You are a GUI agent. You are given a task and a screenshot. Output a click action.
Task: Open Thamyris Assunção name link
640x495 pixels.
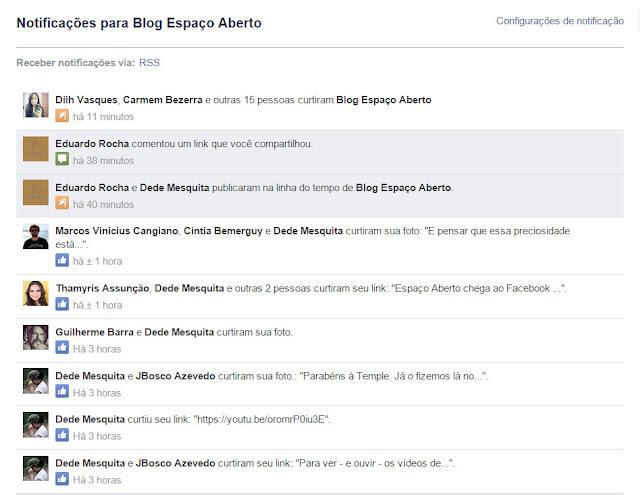click(x=102, y=288)
